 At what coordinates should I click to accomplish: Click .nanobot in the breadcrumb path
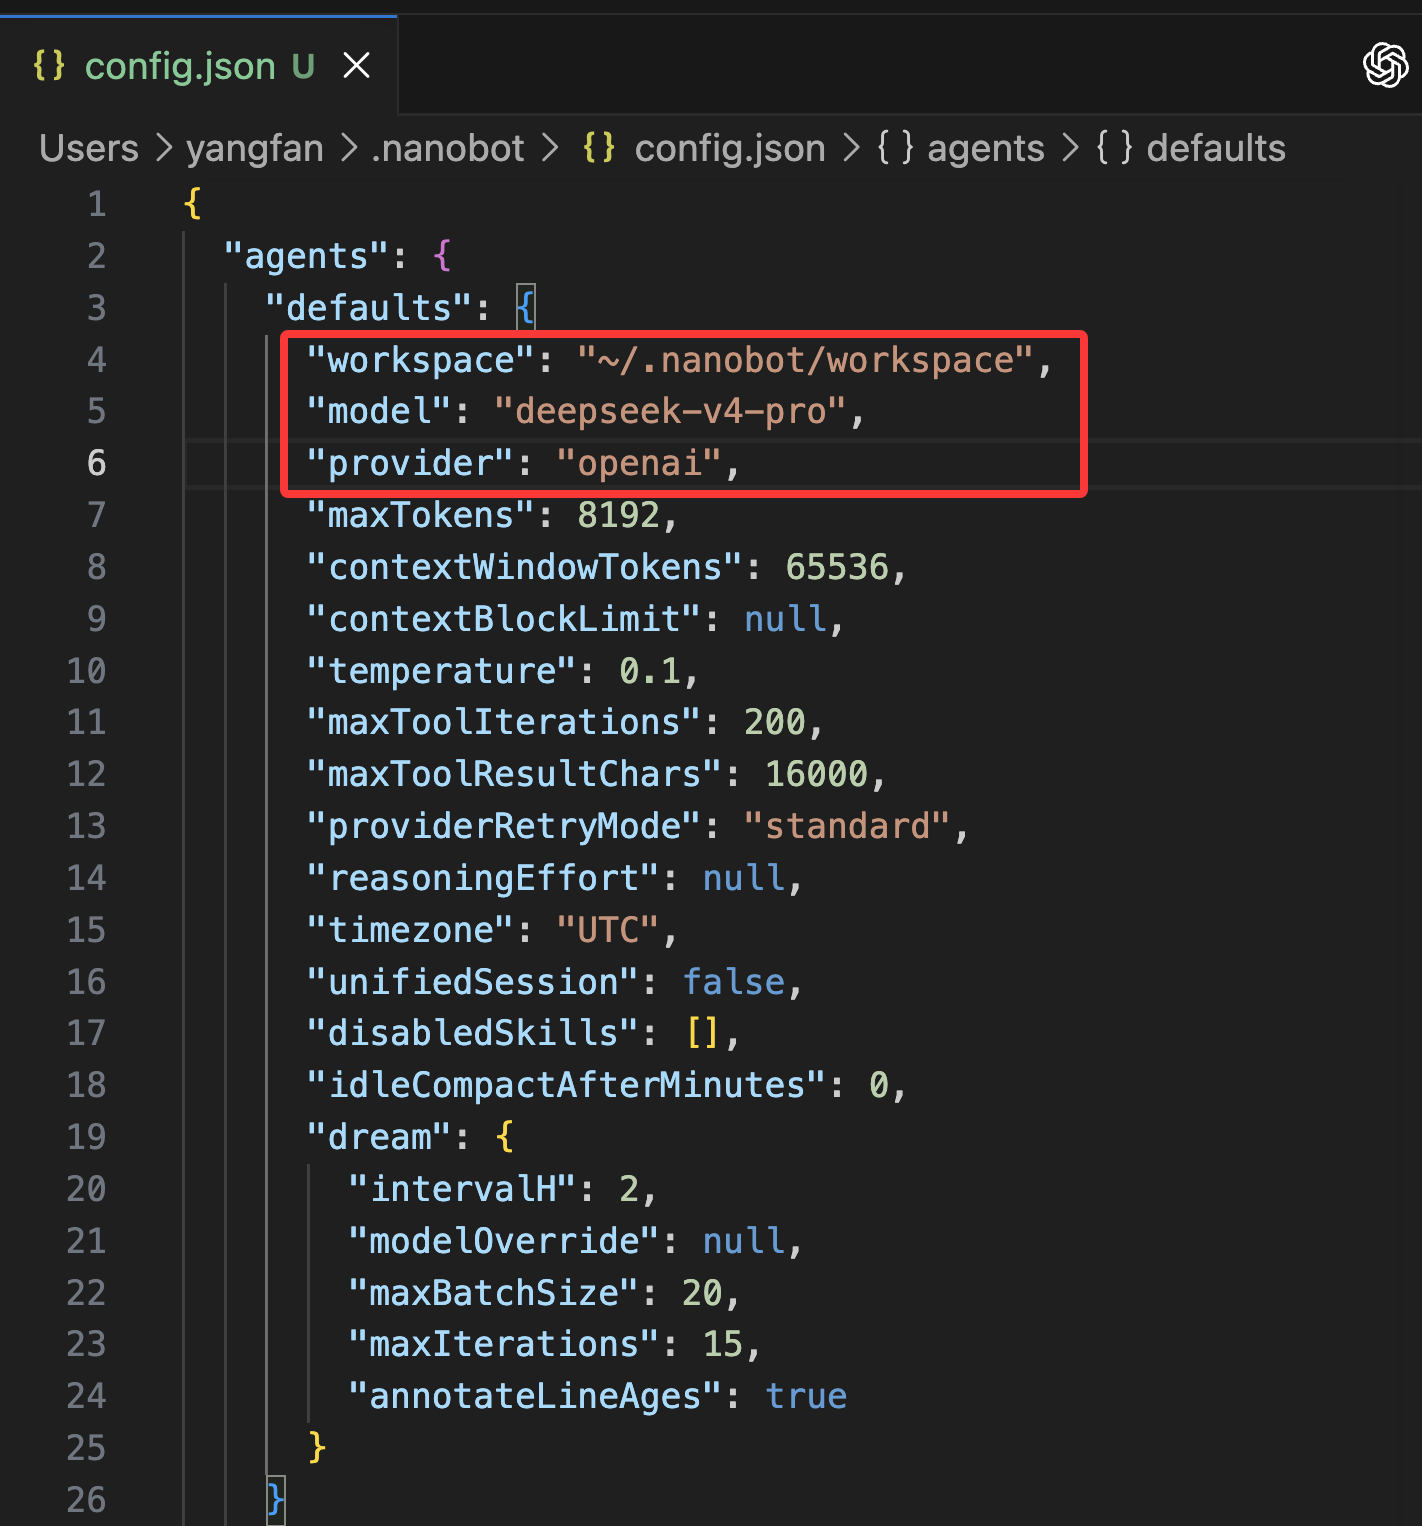(447, 148)
